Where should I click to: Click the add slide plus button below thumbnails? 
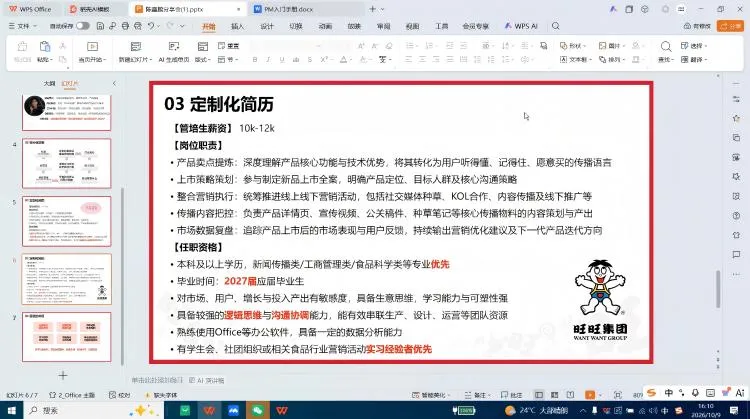[x=63, y=375]
